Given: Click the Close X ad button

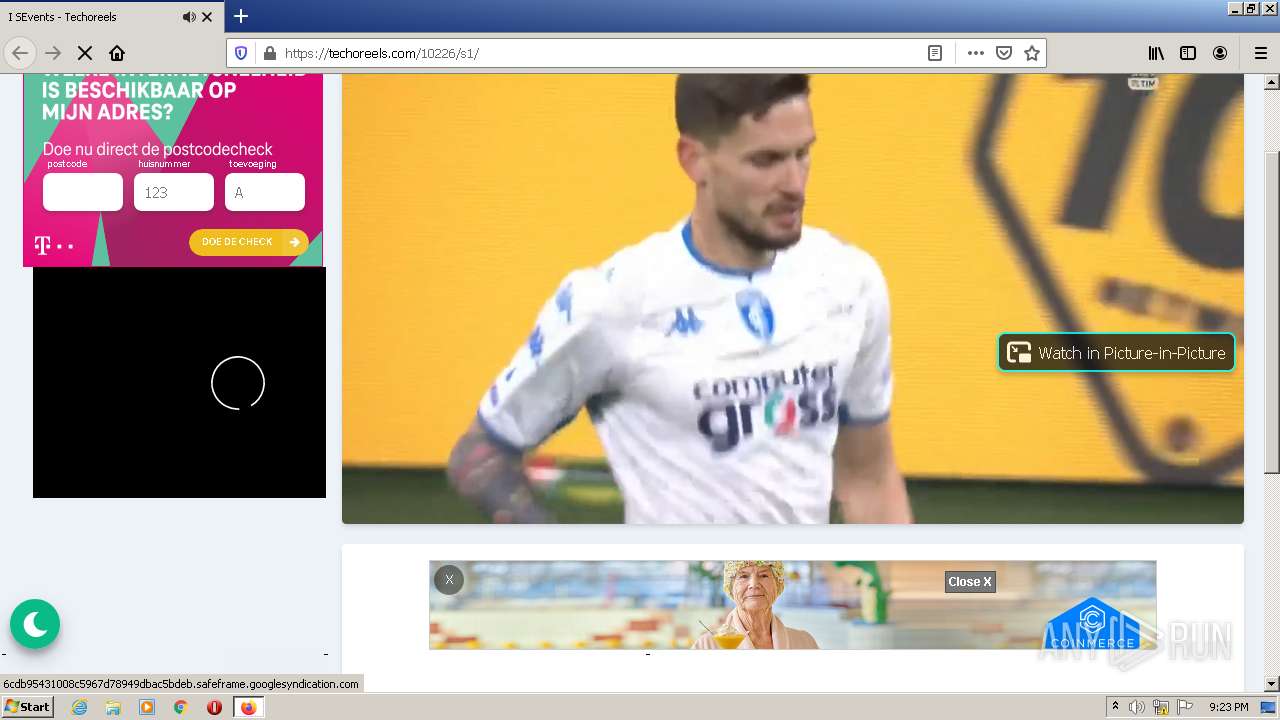Looking at the screenshot, I should coord(970,581).
